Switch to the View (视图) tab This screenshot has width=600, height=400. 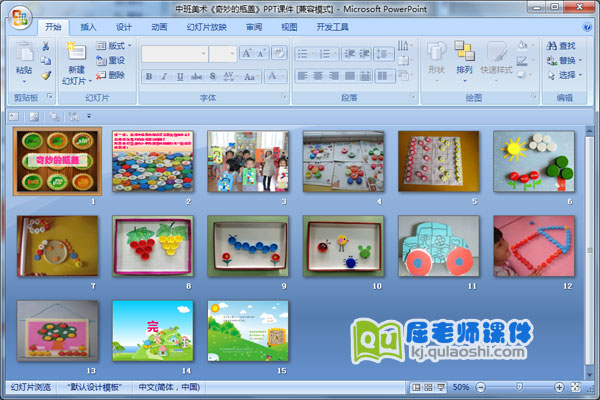(289, 27)
